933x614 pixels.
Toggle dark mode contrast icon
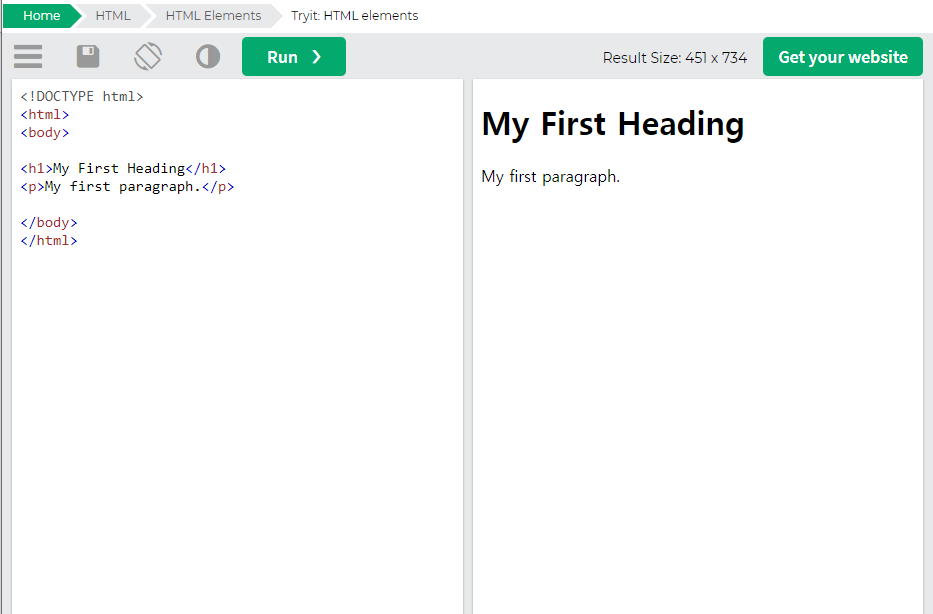coord(208,57)
